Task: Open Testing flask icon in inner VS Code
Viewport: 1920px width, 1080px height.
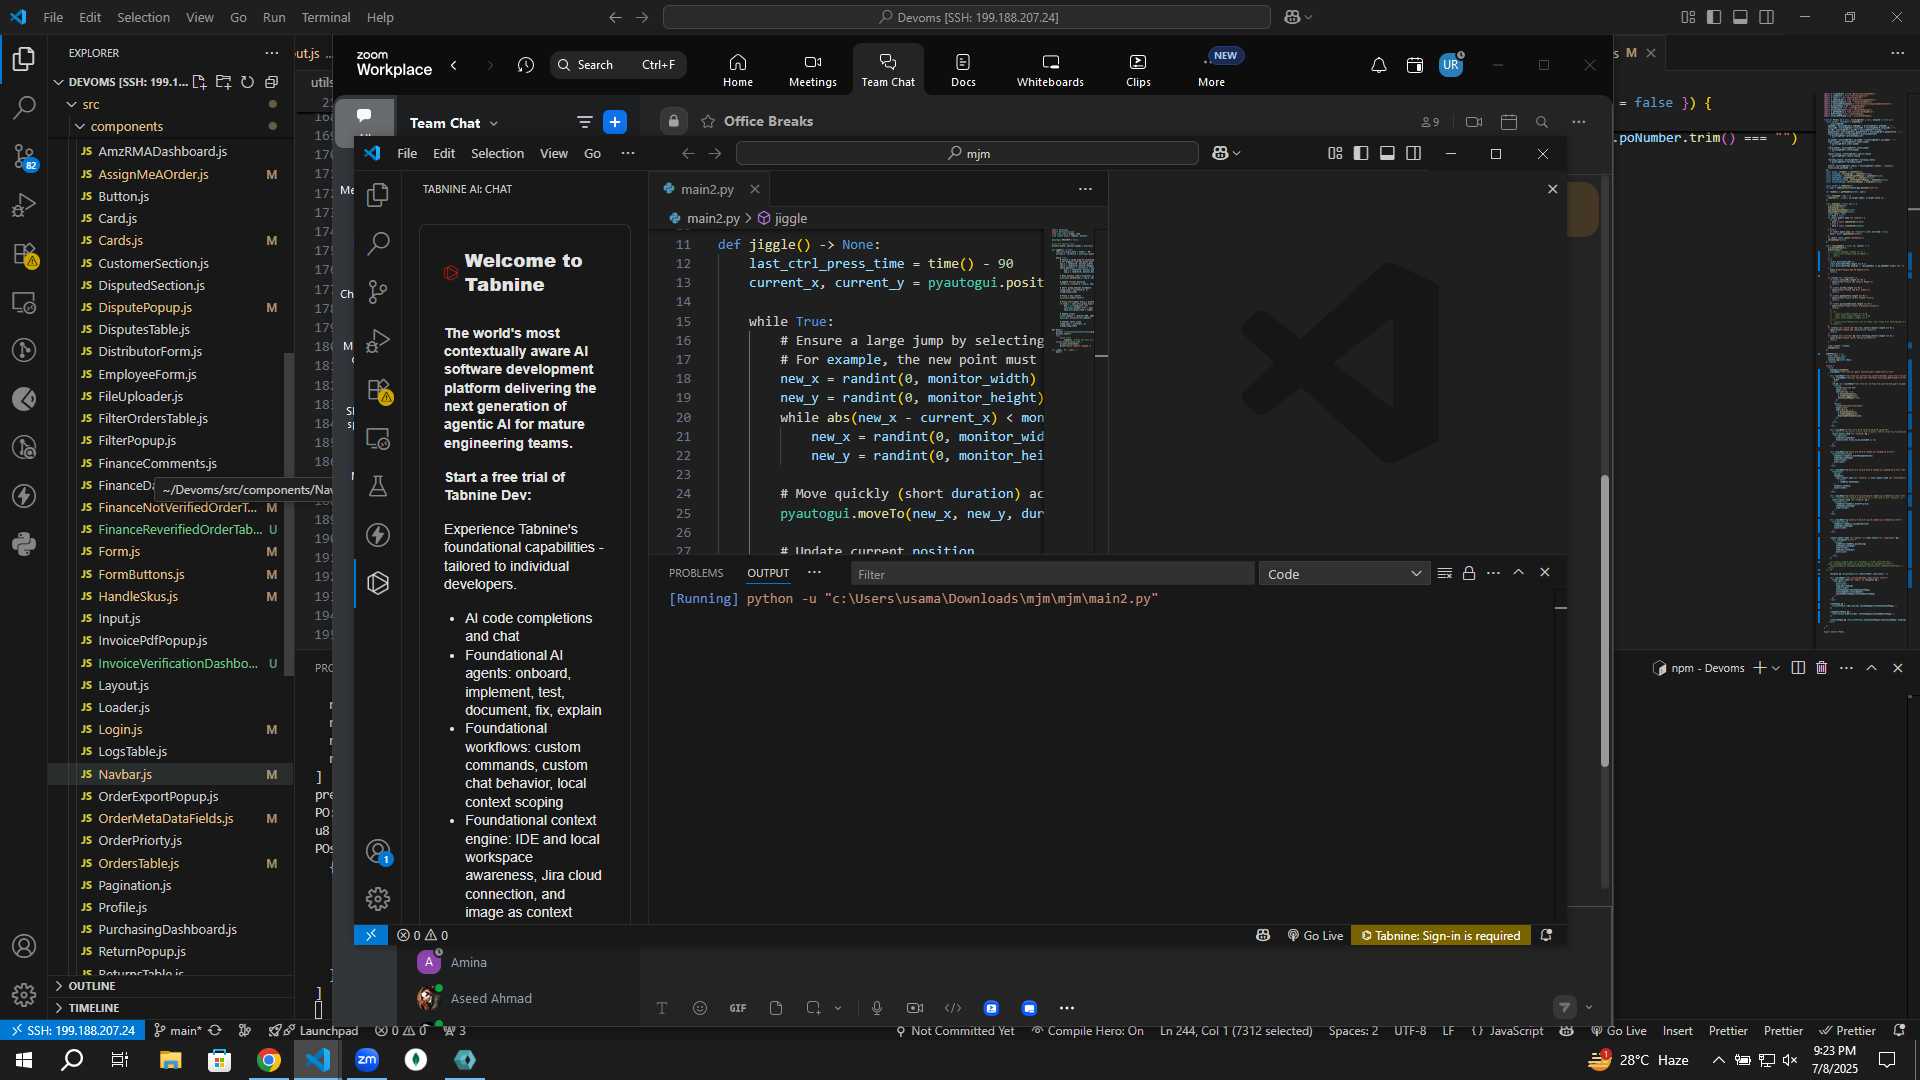Action: (x=378, y=486)
